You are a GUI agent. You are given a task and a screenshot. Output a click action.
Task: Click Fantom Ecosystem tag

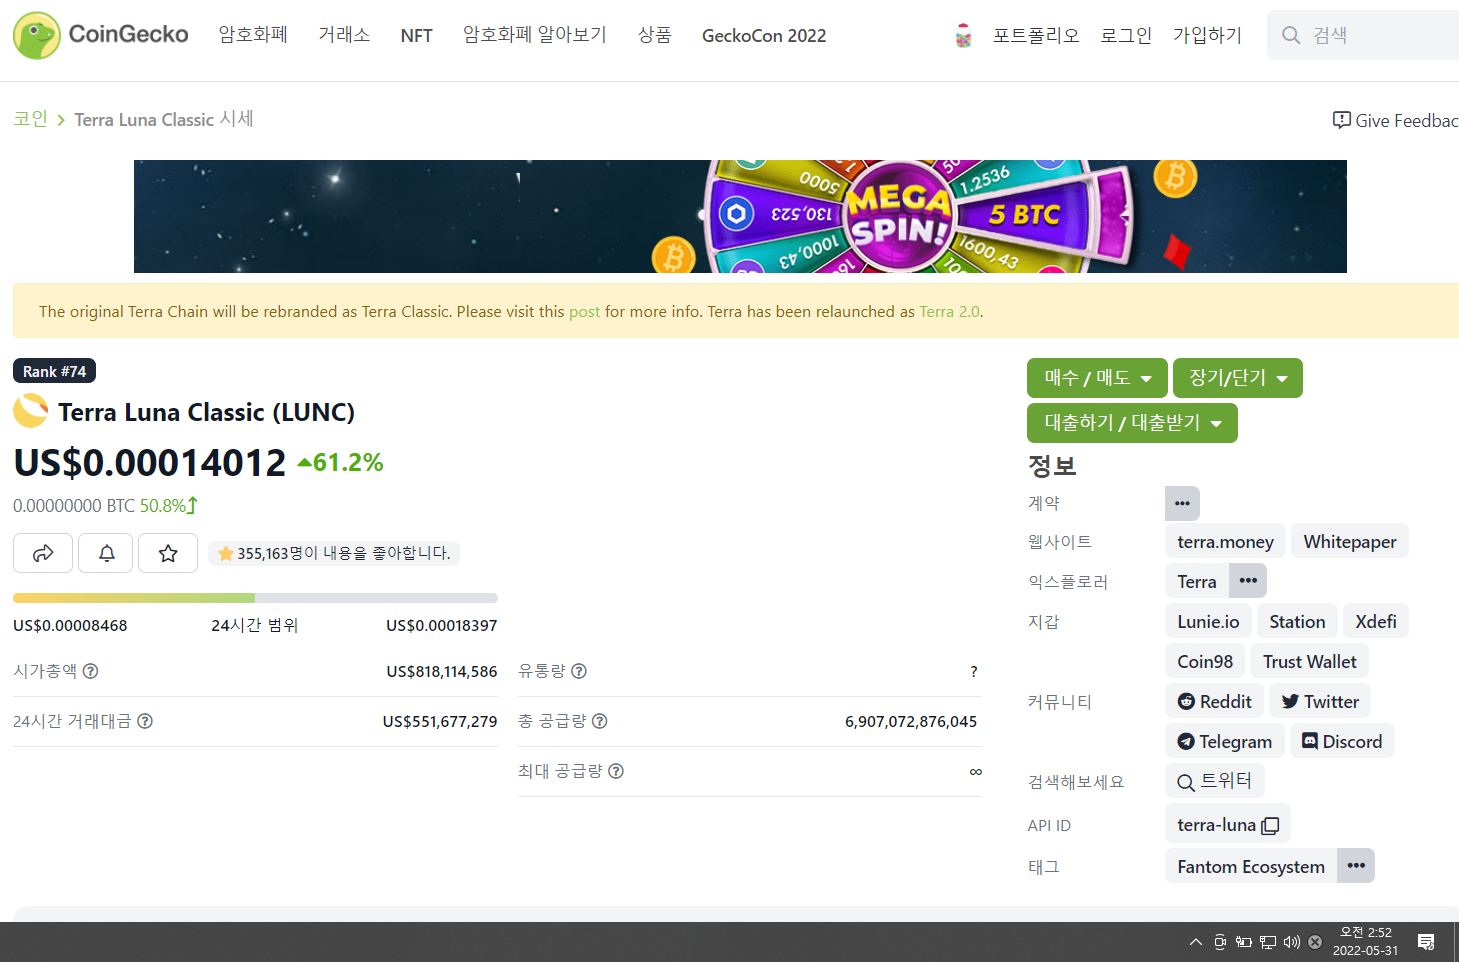[x=1251, y=866]
